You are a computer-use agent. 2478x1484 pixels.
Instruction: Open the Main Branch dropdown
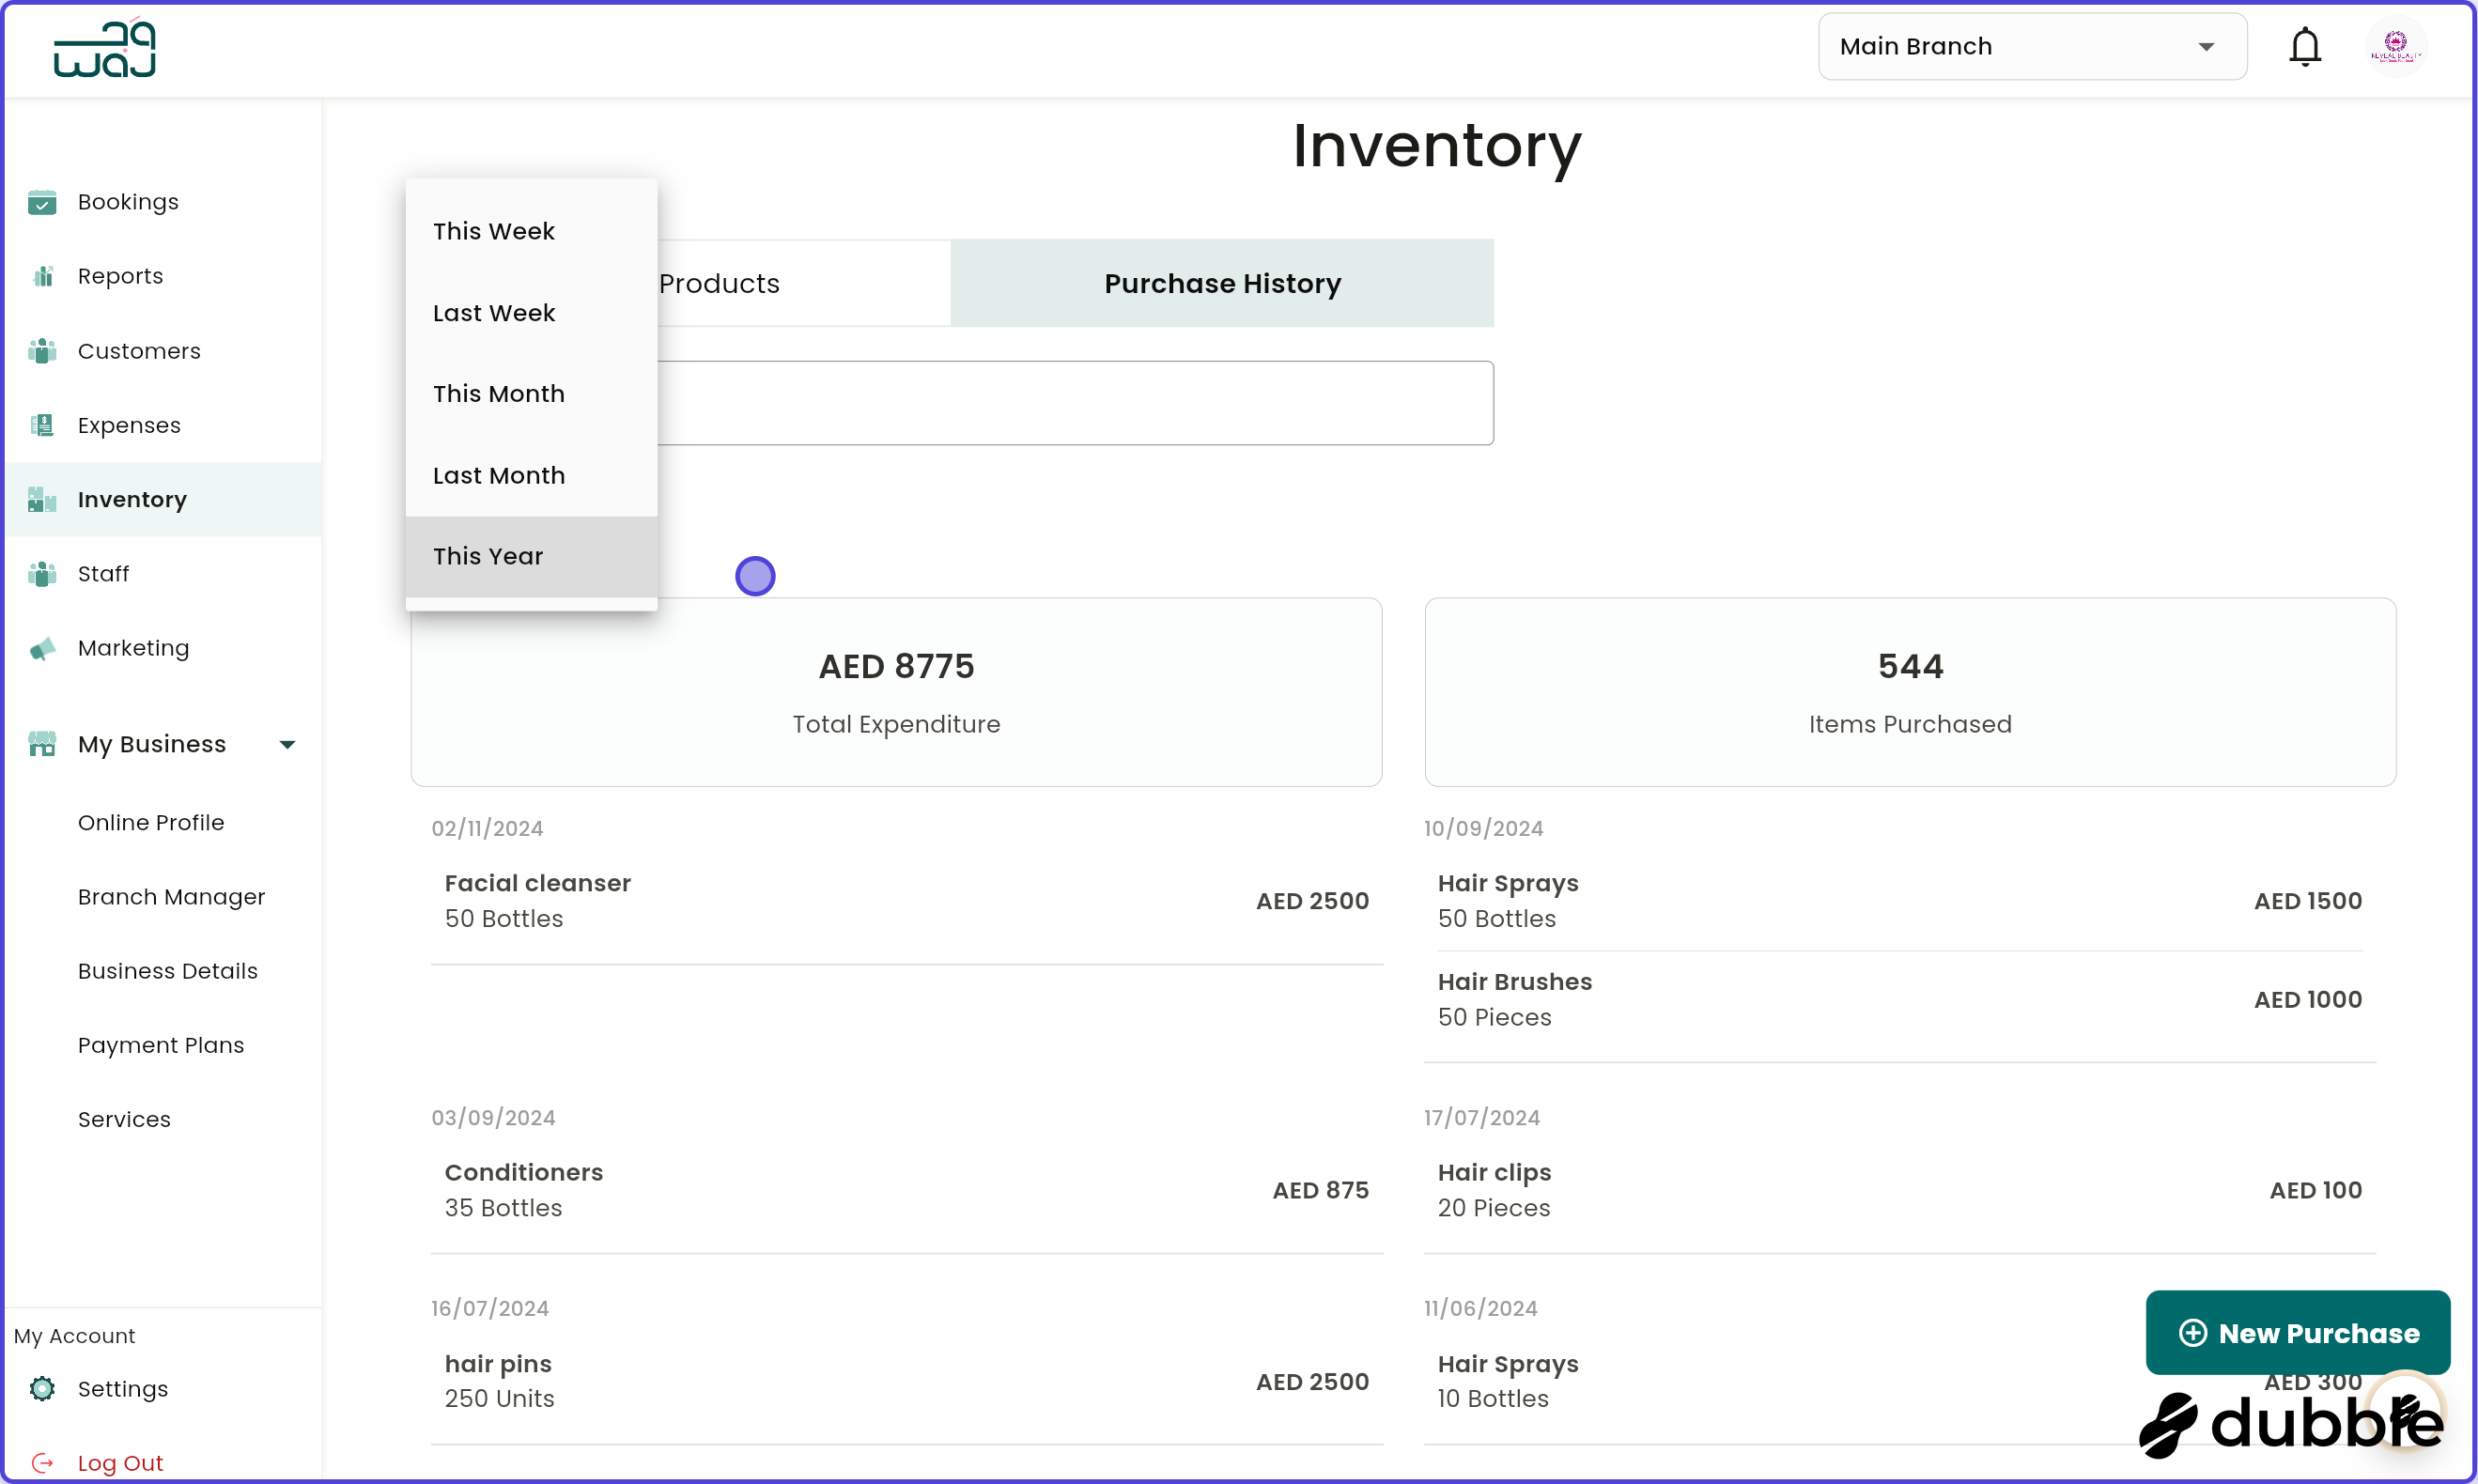[x=2031, y=46]
